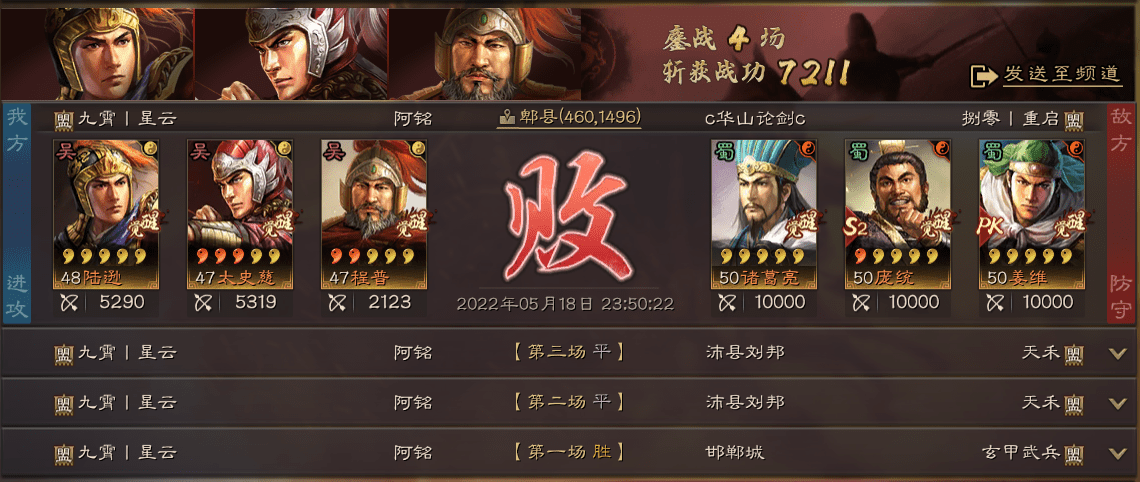Image resolution: width=1140 pixels, height=482 pixels.
Task: Click the archer troop icon under 诸葛亮
Action: [x=727, y=302]
